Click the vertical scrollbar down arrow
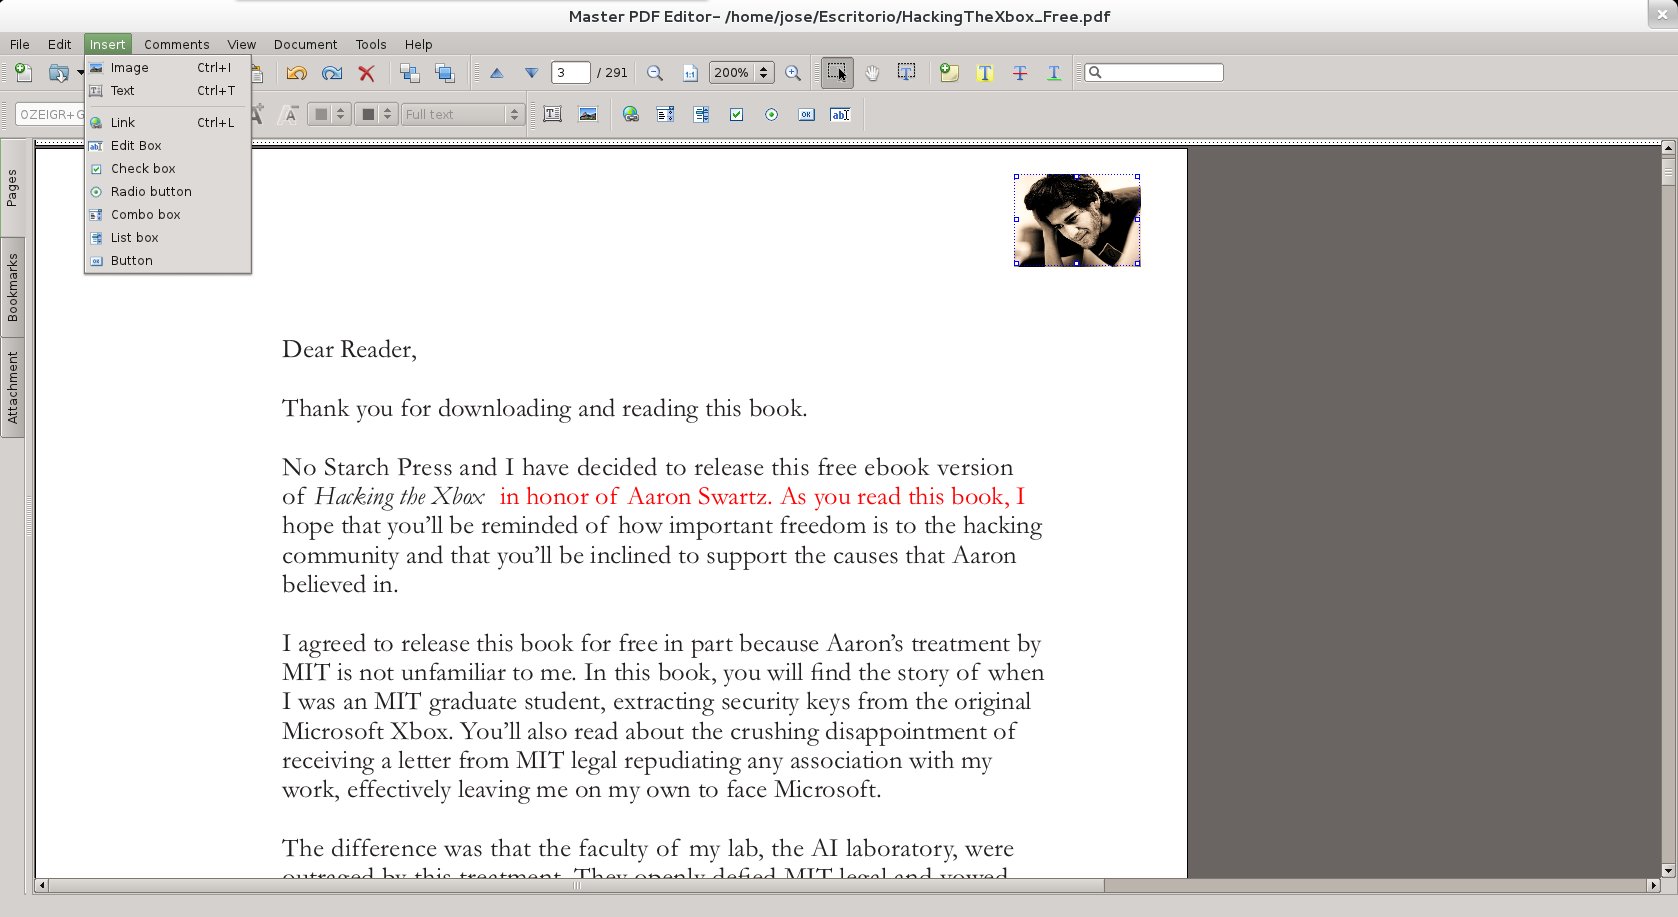Viewport: 1678px width, 917px height. tap(1668, 870)
